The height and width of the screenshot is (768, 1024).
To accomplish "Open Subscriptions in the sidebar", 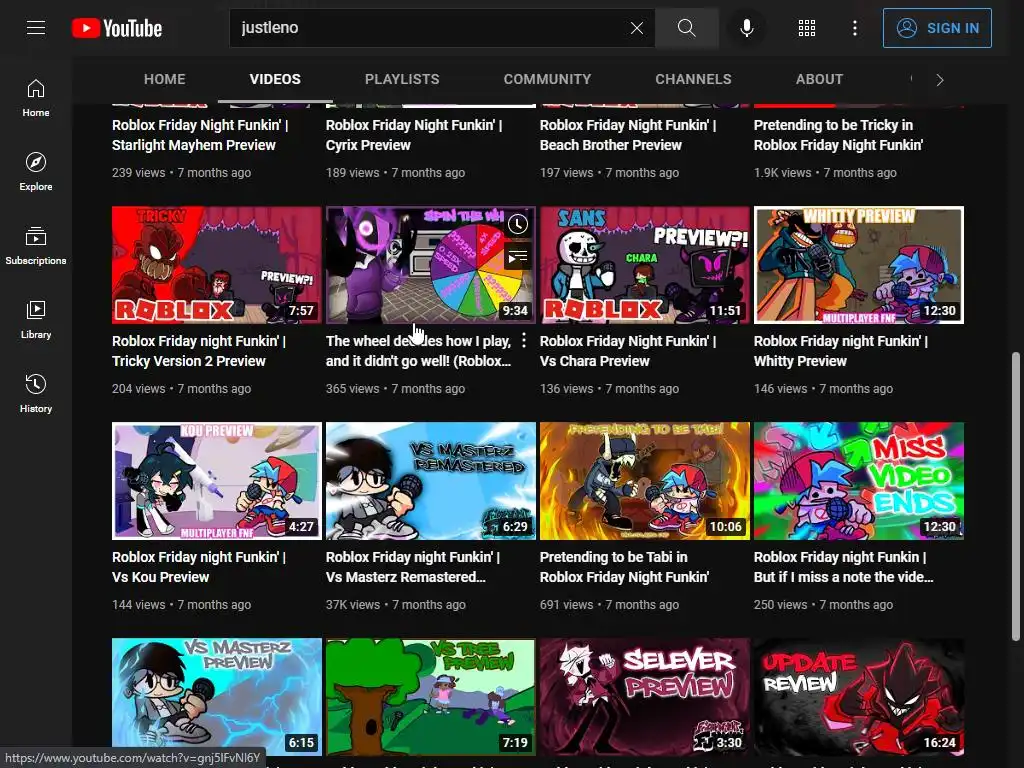I will click(36, 246).
